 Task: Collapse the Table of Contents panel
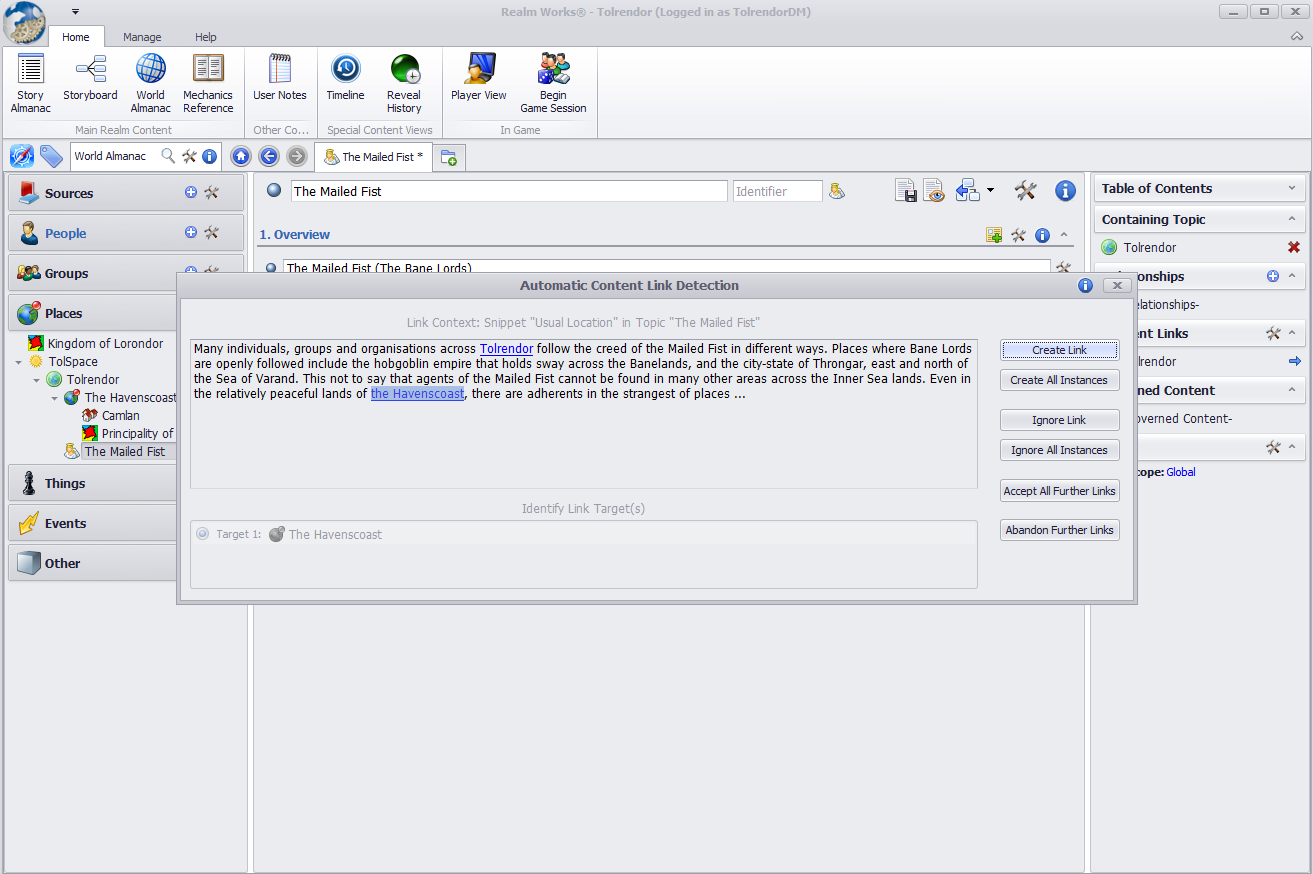coord(1291,188)
